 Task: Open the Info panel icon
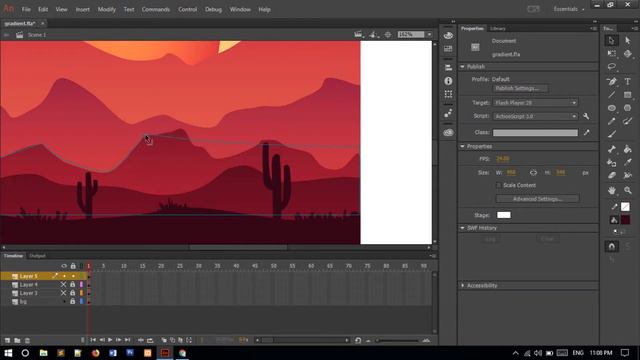click(448, 81)
